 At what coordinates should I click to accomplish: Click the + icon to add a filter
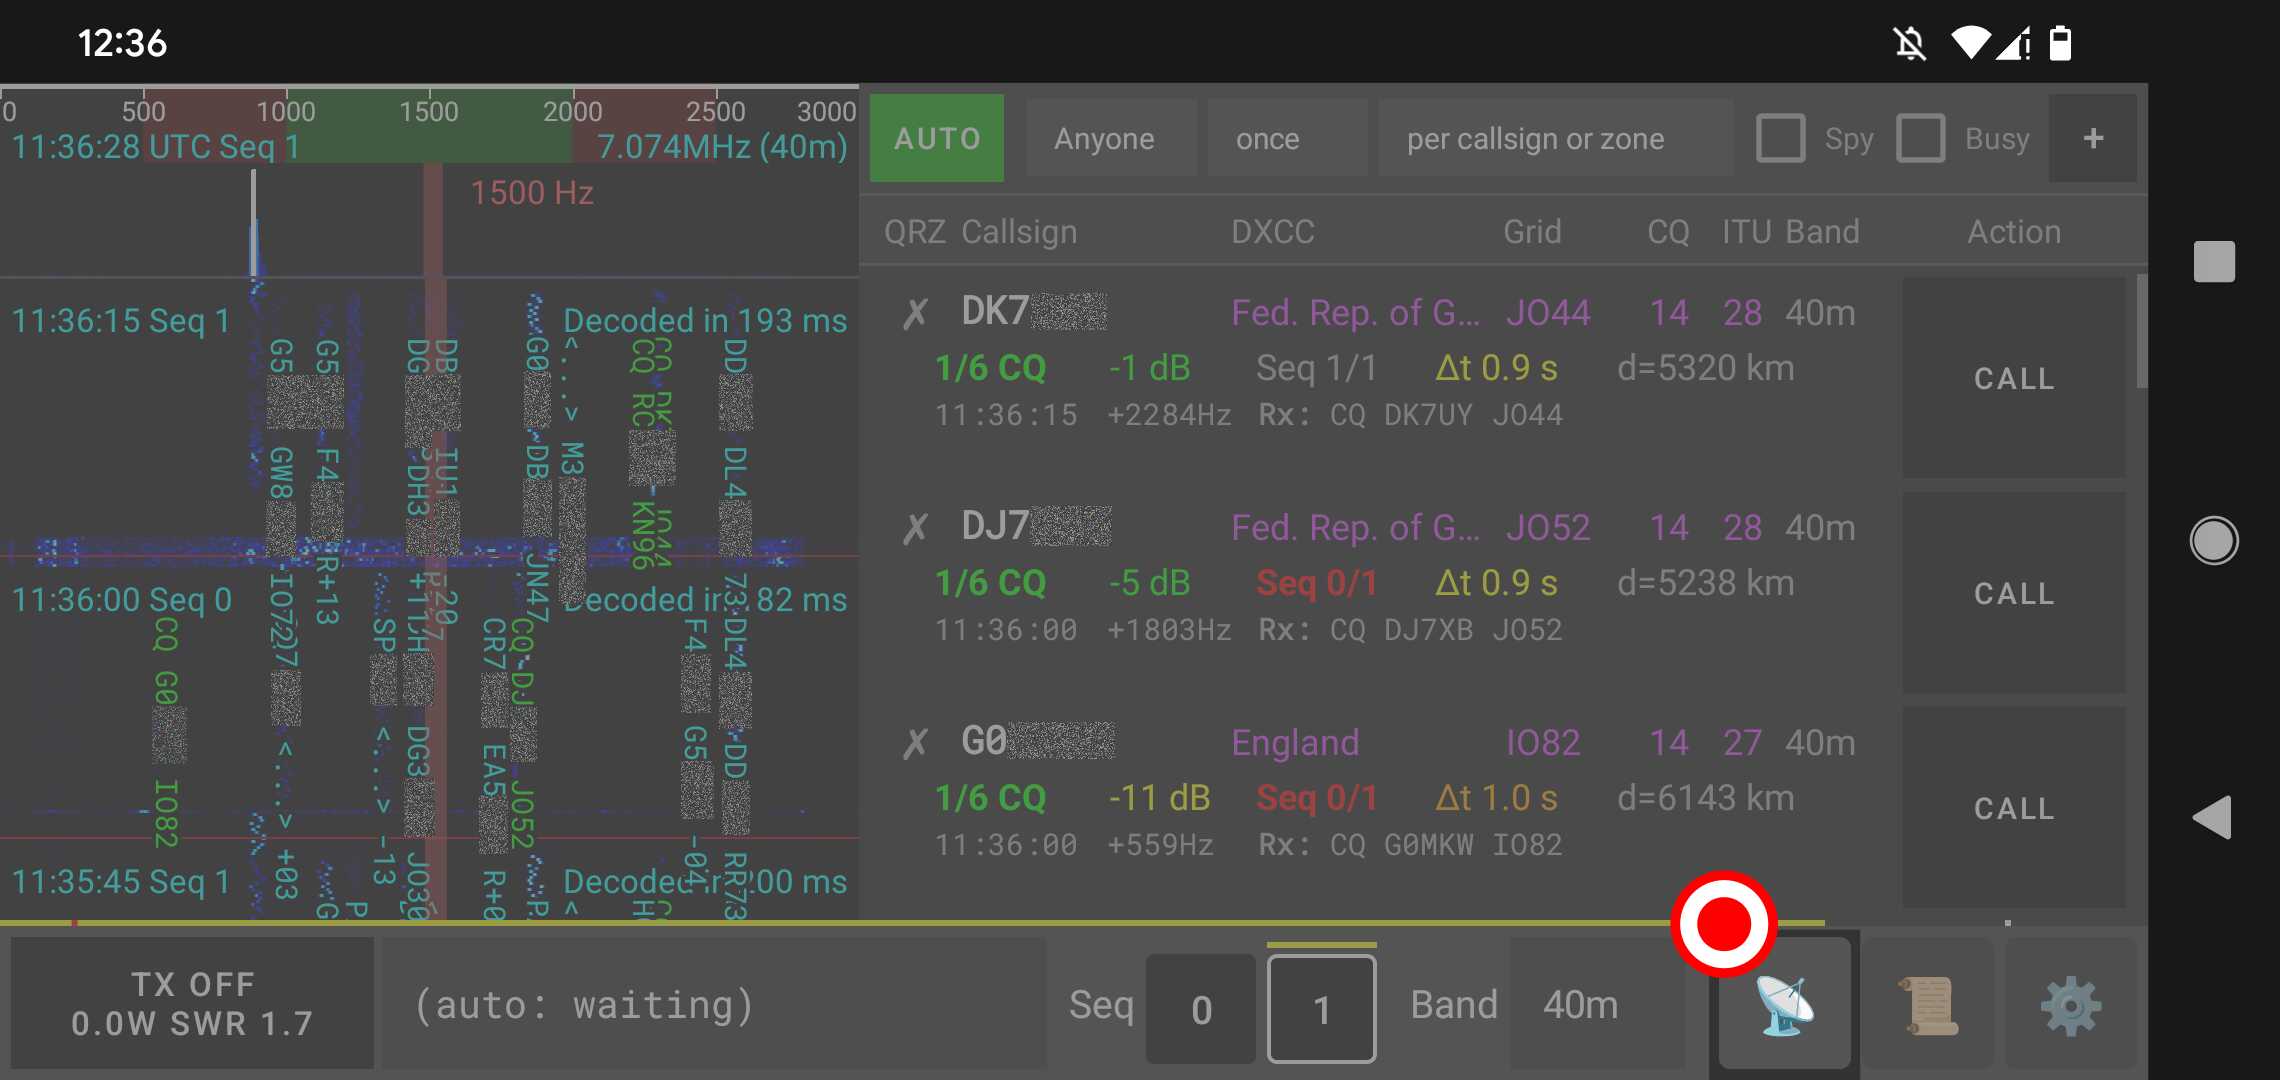[2092, 138]
